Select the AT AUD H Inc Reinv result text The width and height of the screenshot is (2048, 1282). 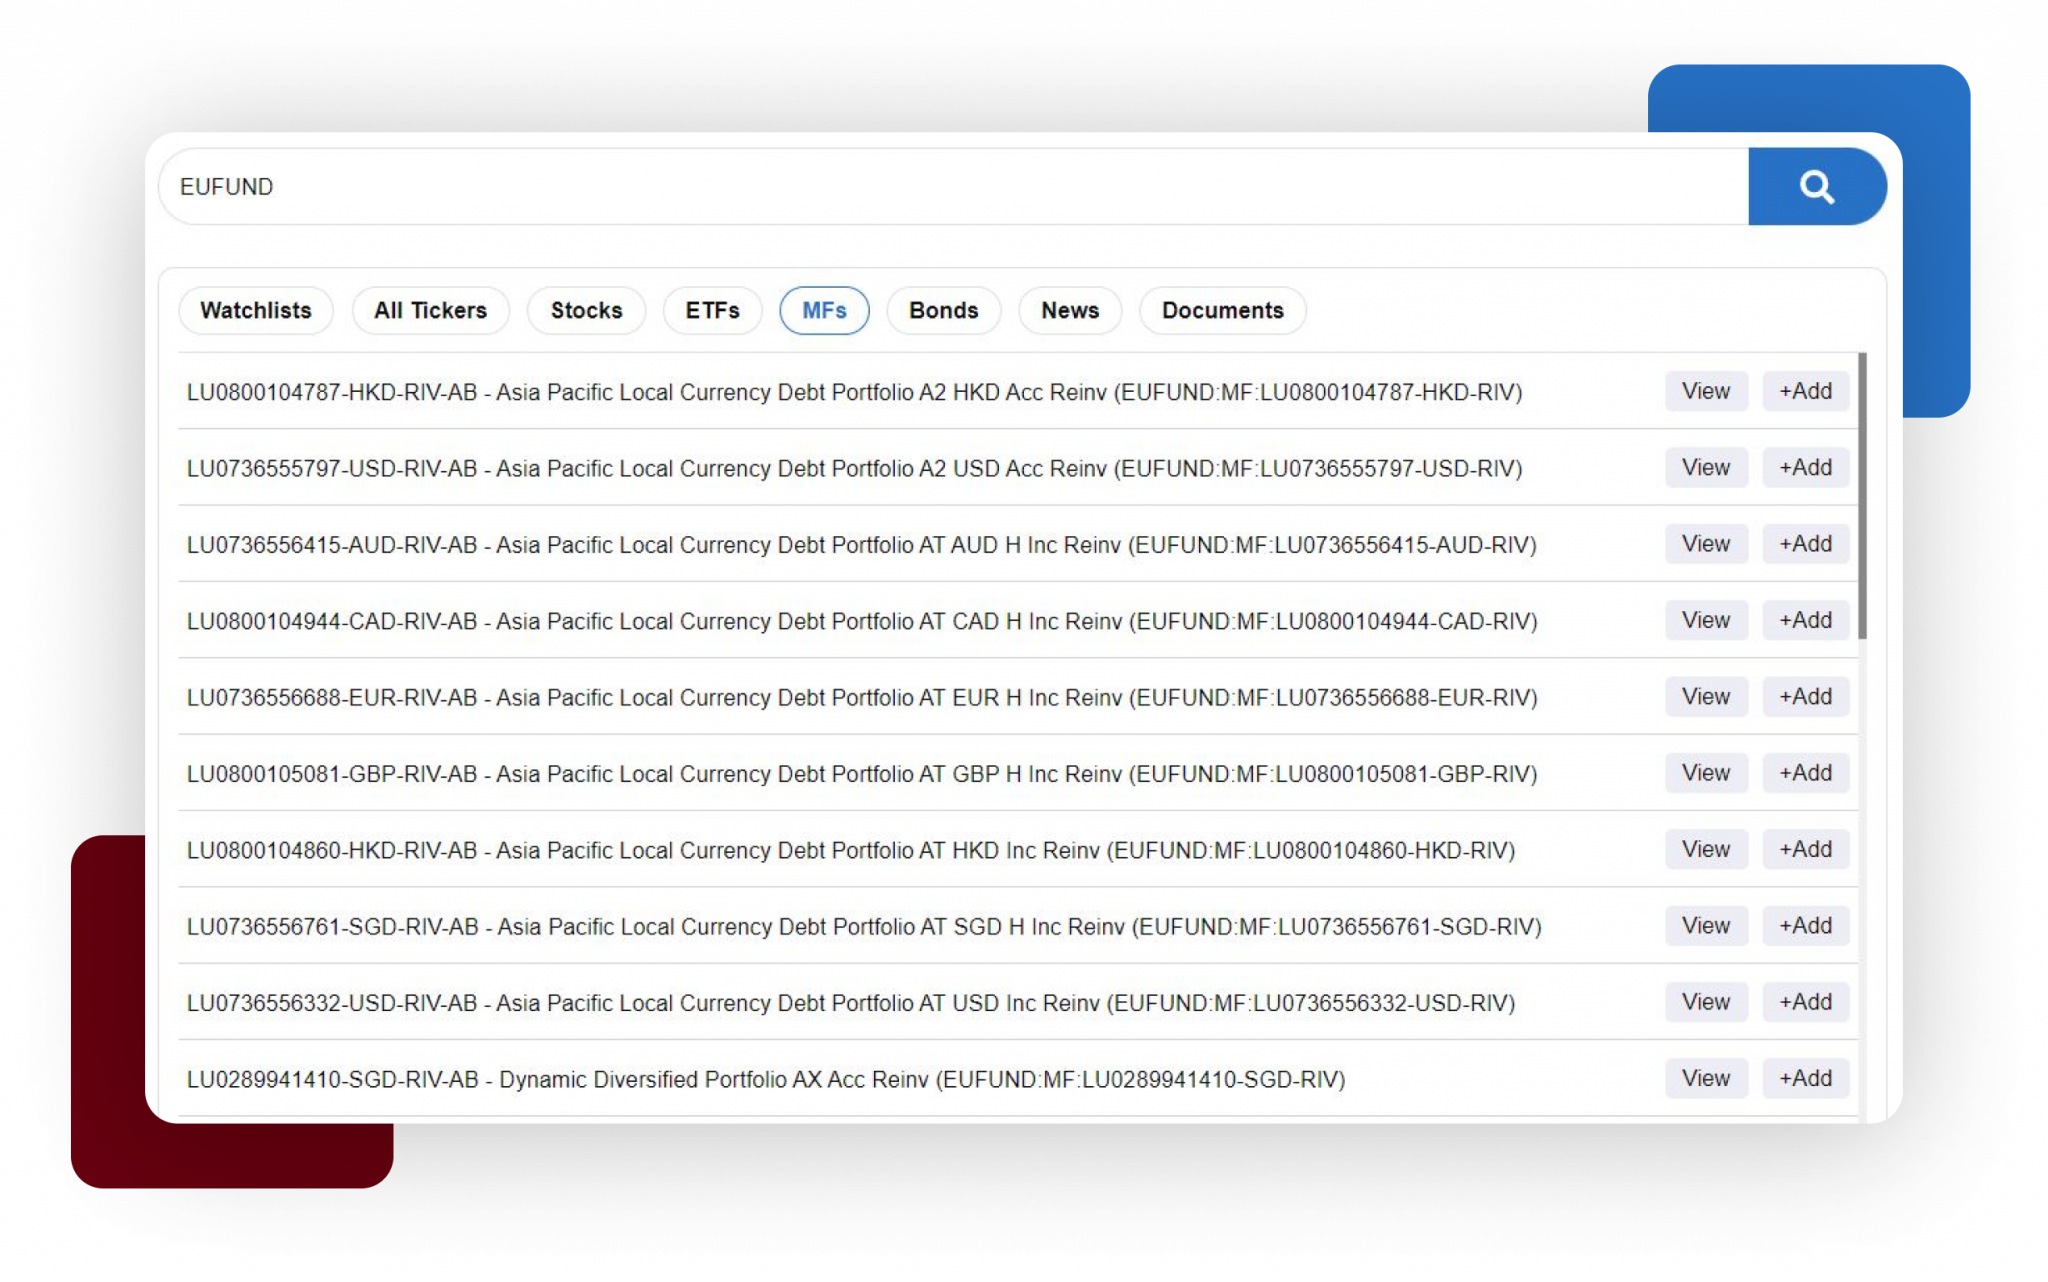(861, 545)
